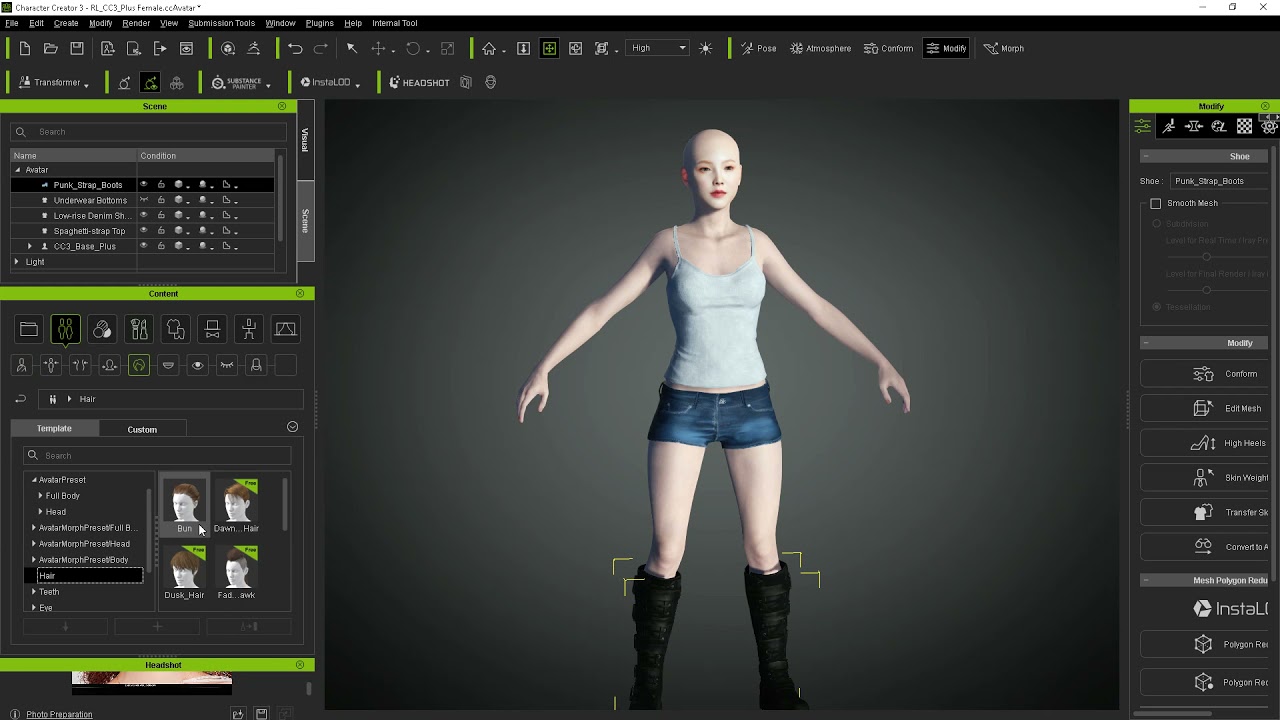Expand the Full Body folder in content tree
Image resolution: width=1280 pixels, height=720 pixels.
[40, 496]
